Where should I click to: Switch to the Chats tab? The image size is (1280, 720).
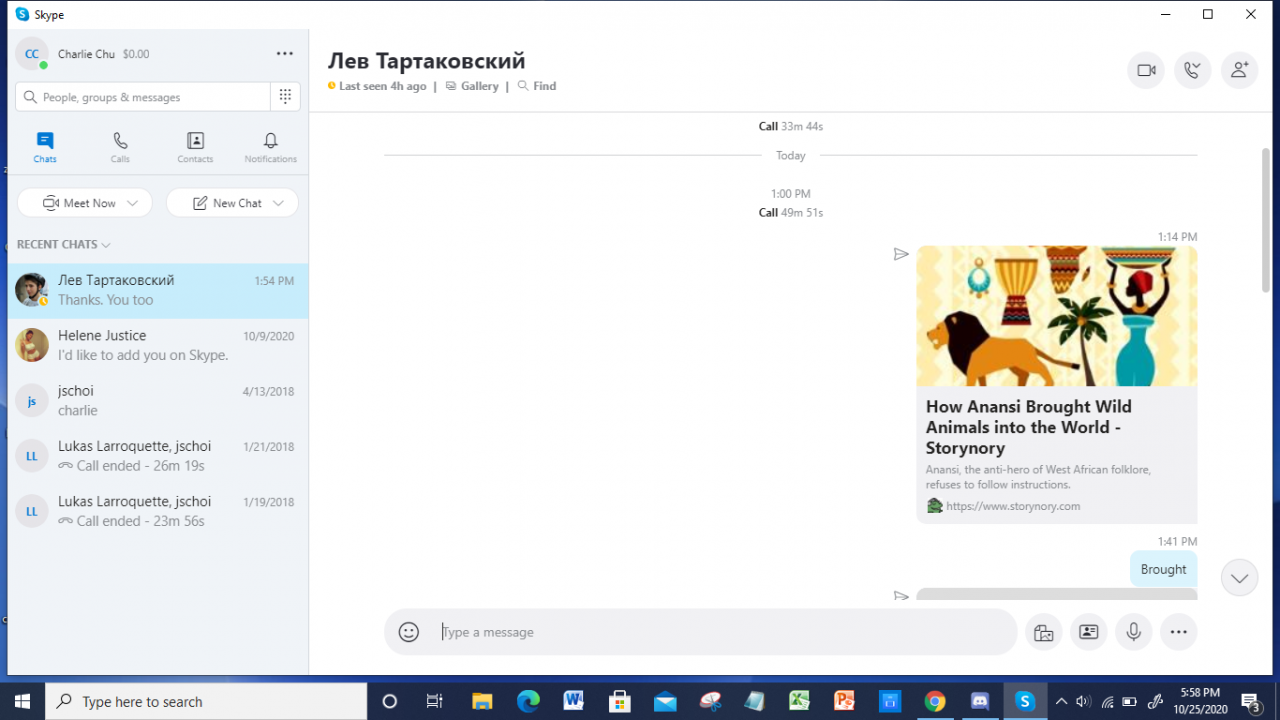pos(45,147)
